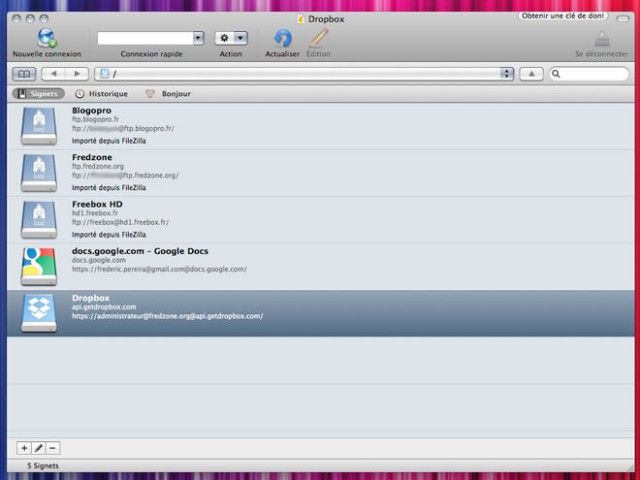Switch to the Historique tab

point(102,94)
